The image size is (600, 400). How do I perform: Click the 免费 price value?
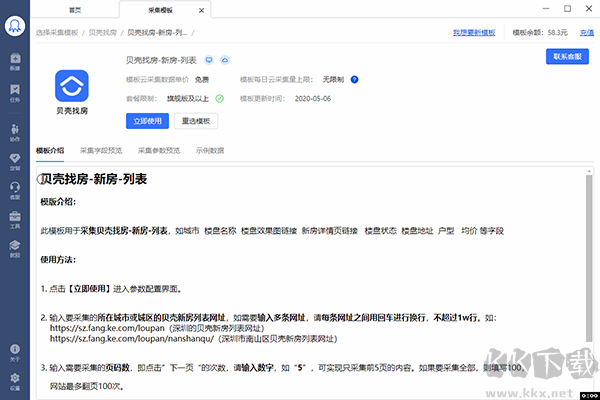tap(202, 80)
